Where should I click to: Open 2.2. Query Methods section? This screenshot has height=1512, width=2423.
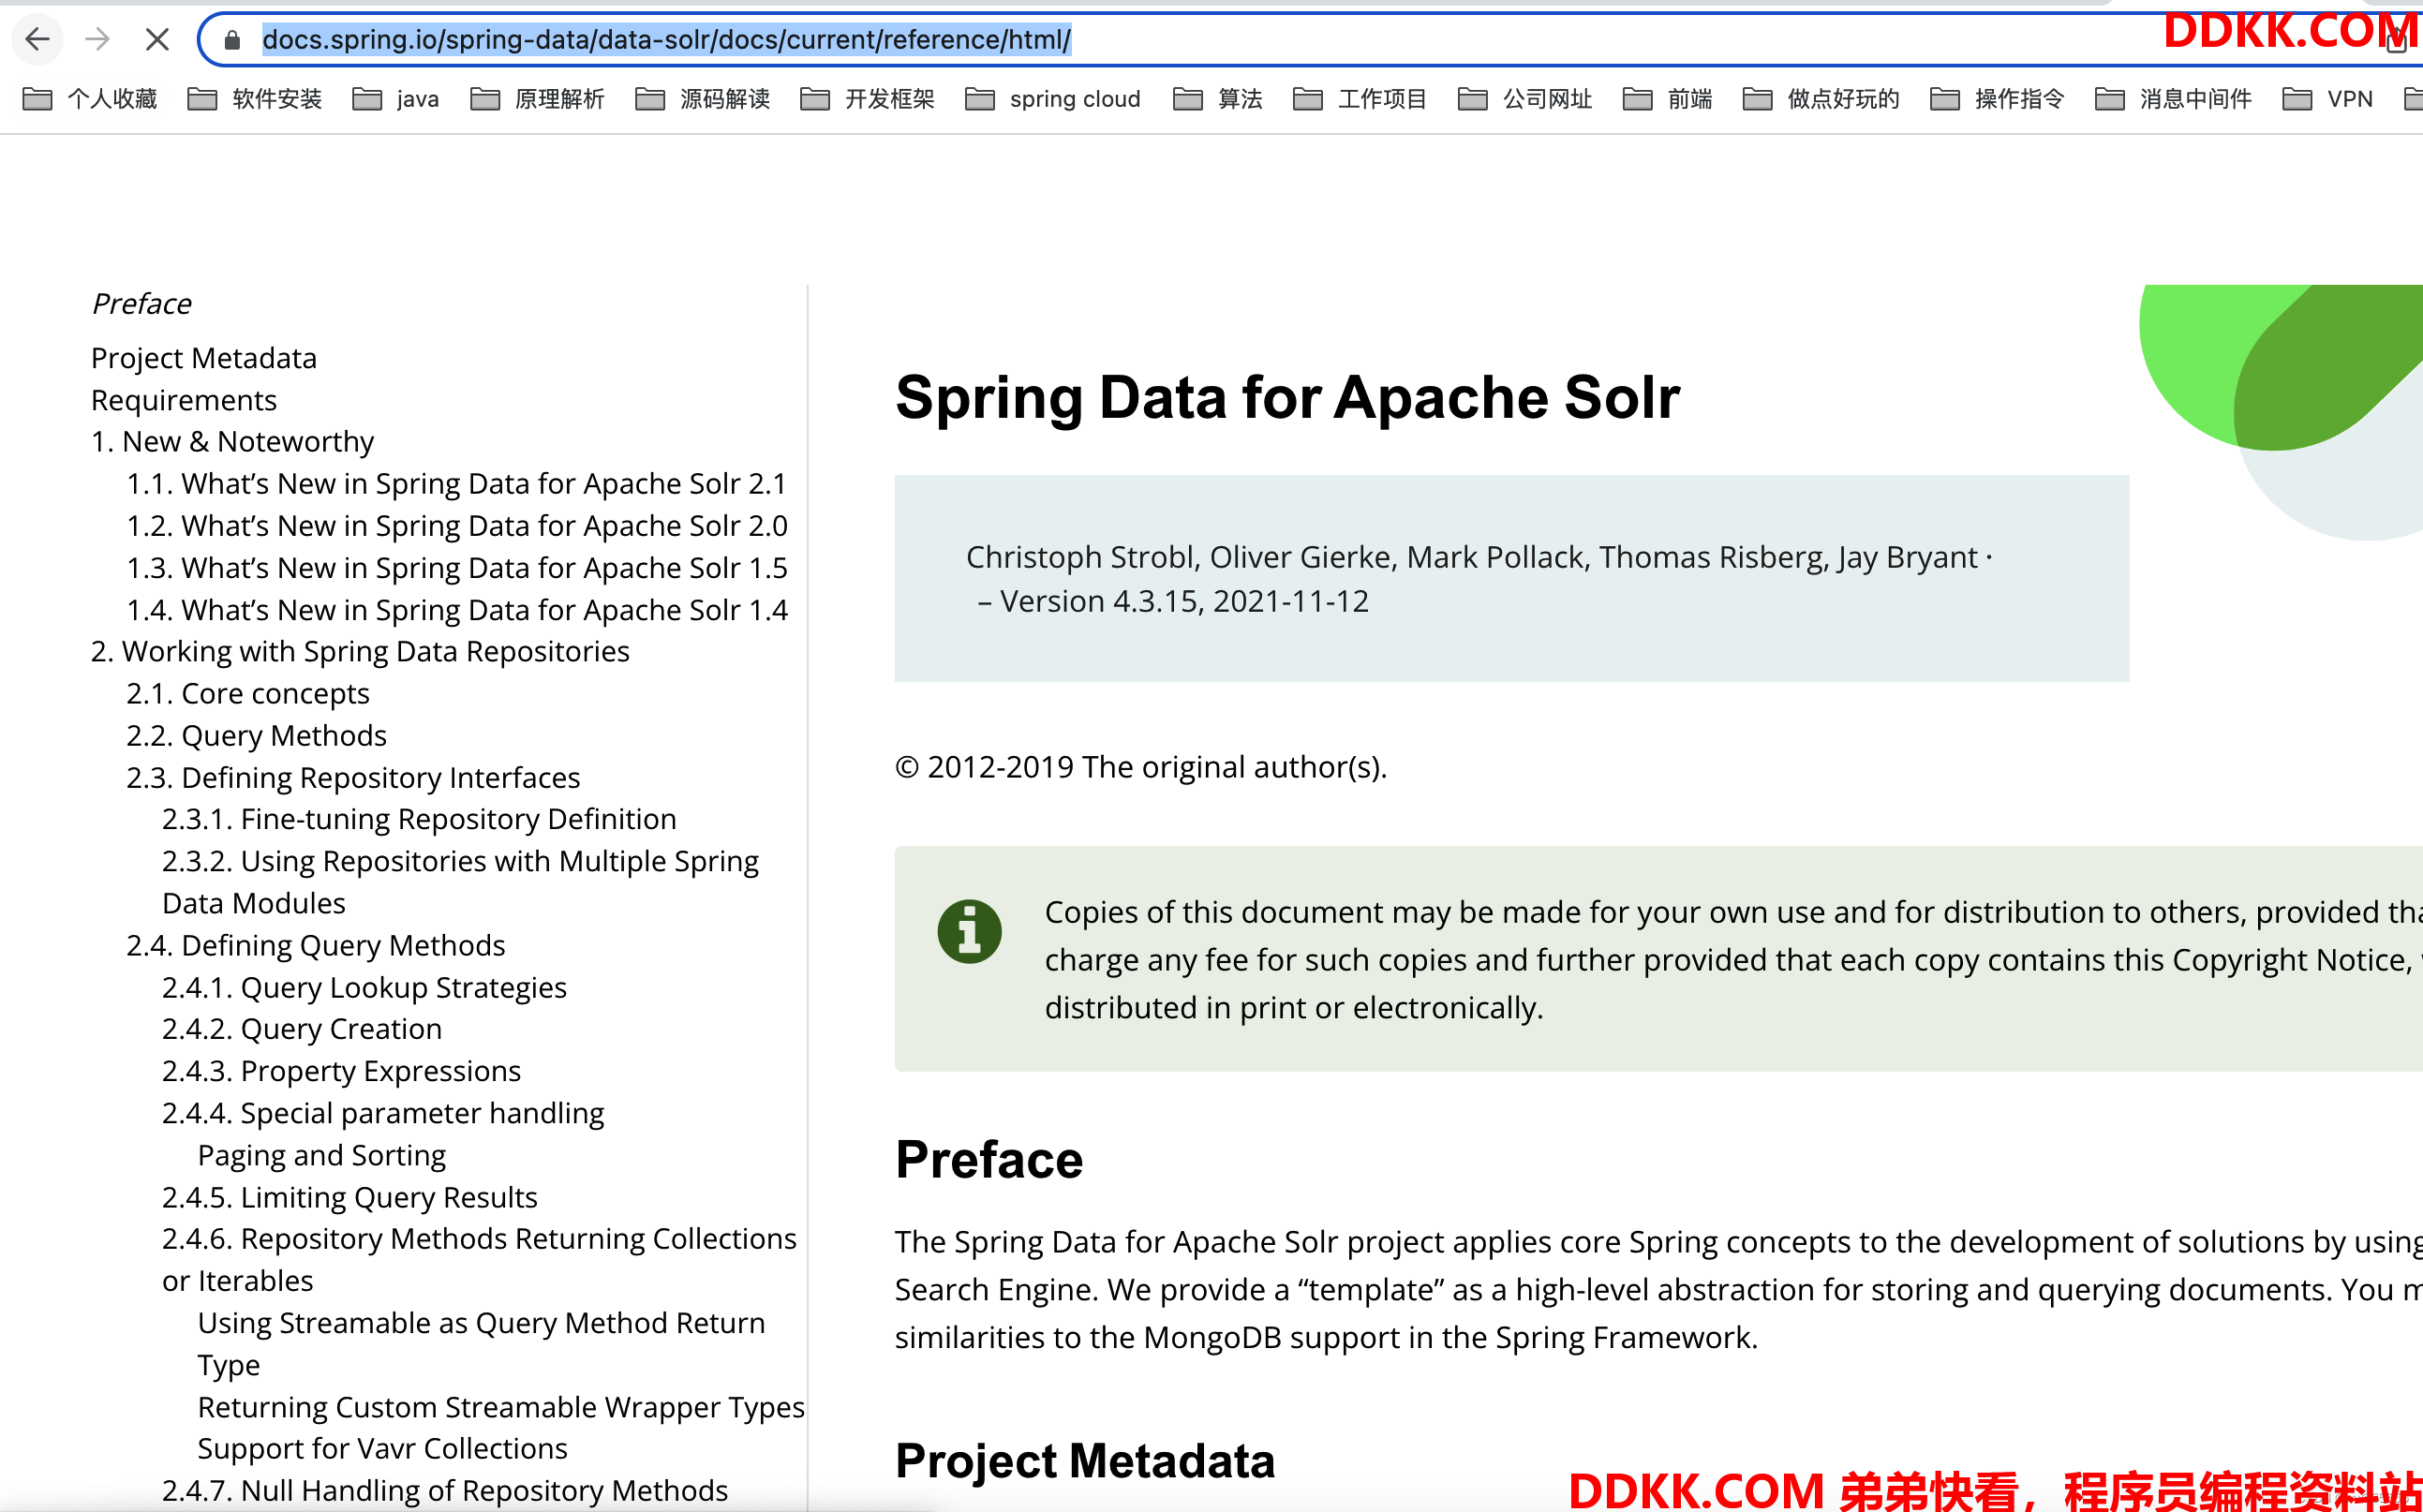point(256,735)
